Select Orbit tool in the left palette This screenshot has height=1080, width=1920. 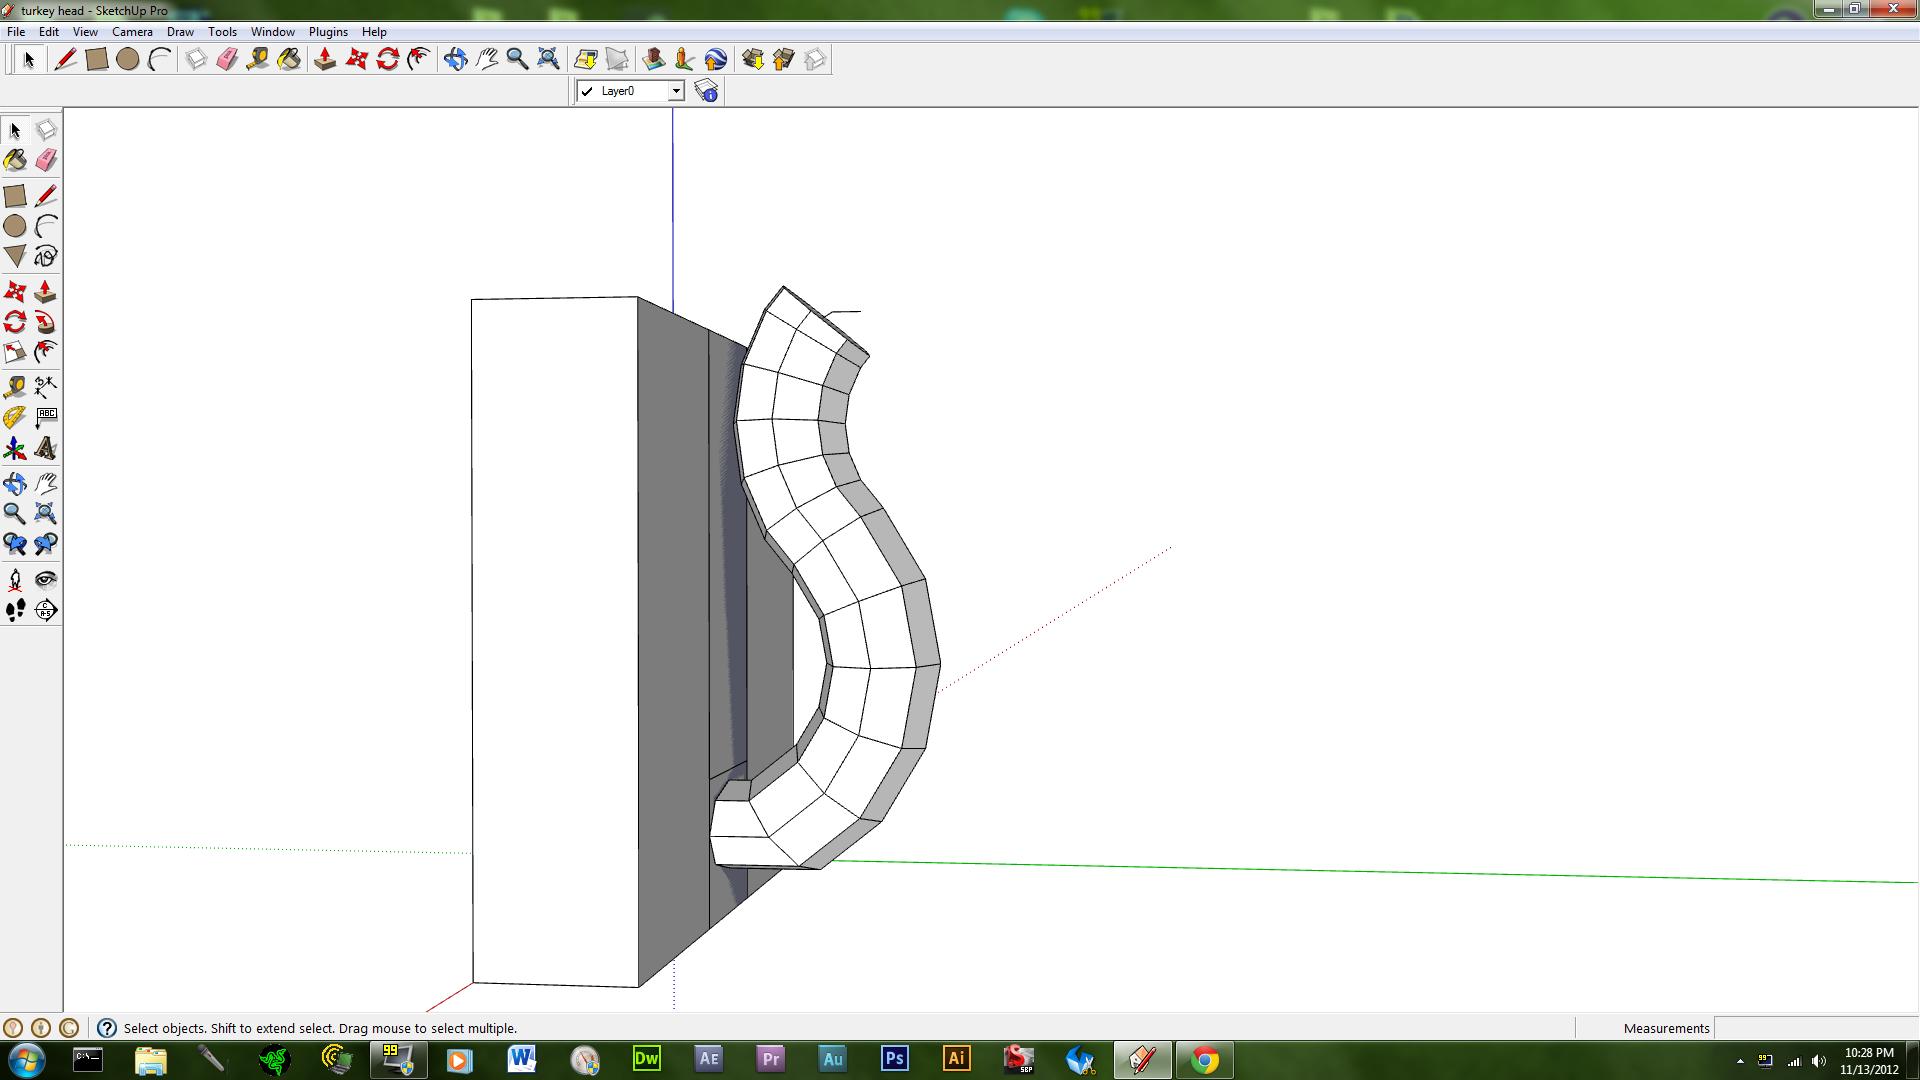point(15,484)
